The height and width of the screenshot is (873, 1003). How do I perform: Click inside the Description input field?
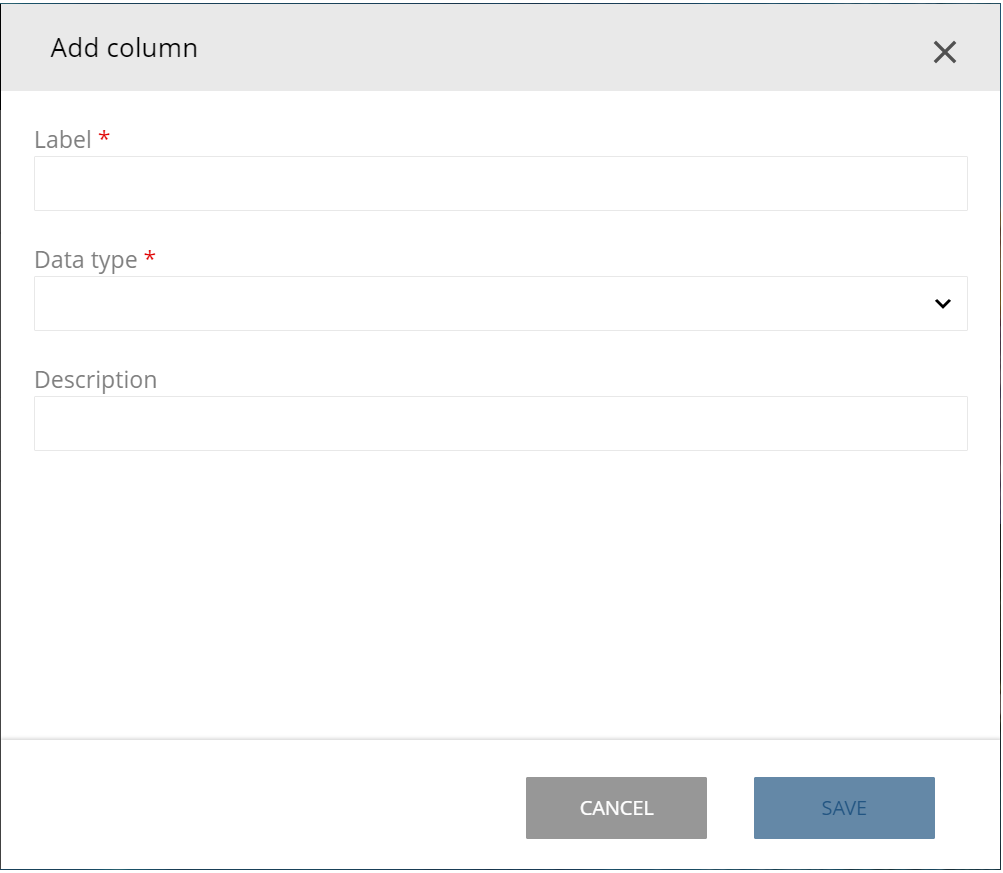[500, 423]
